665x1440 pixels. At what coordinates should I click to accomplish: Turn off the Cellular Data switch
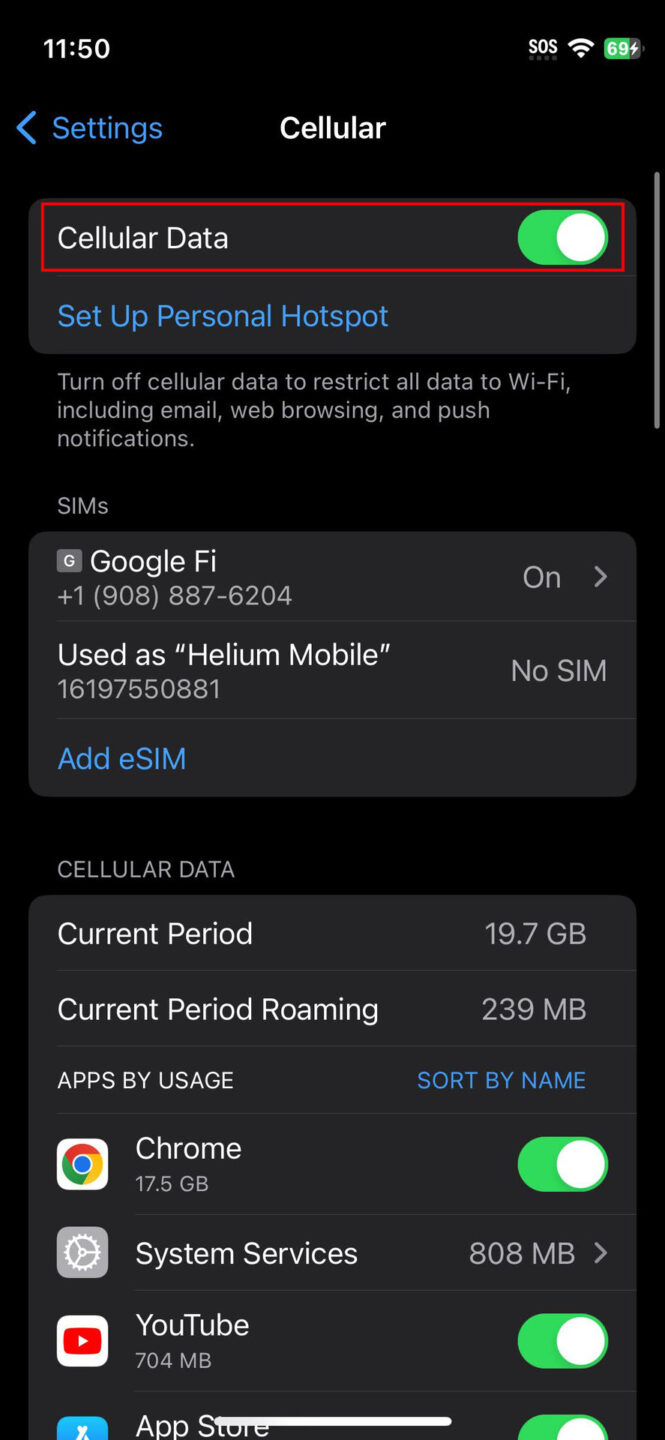(562, 238)
